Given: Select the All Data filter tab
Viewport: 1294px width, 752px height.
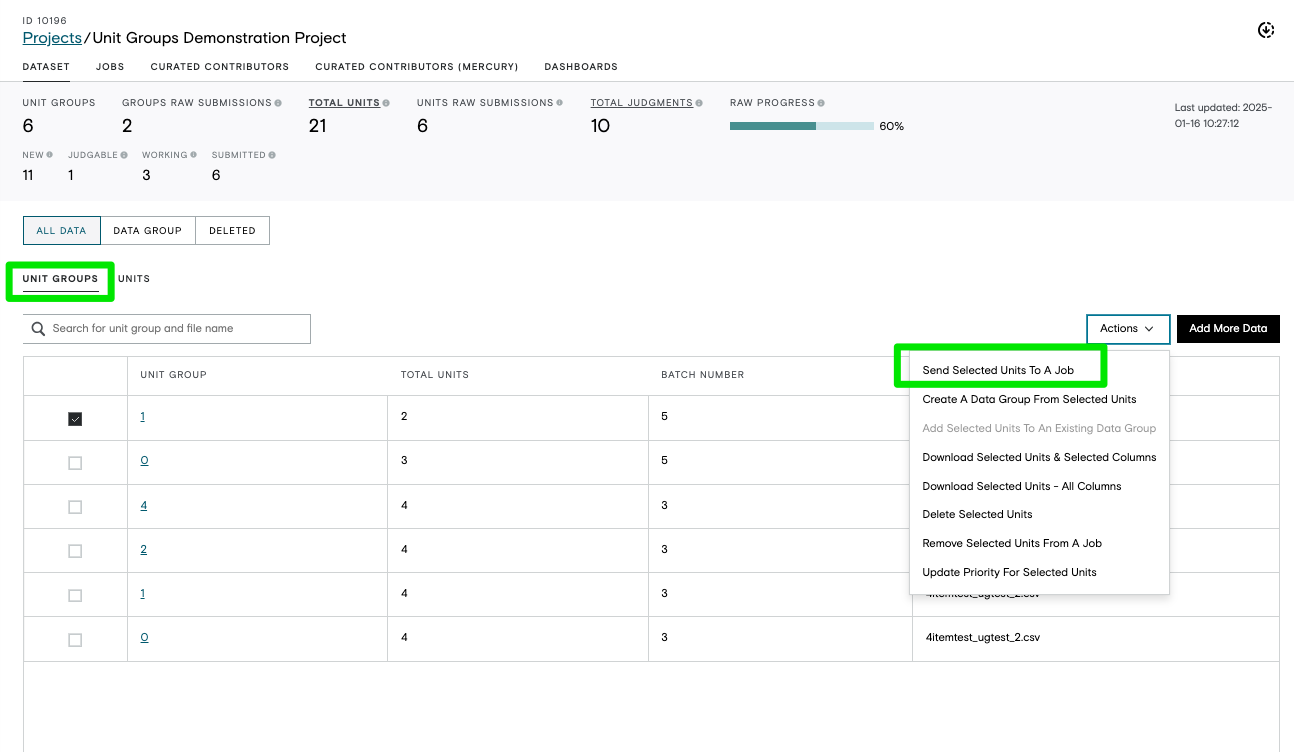Looking at the screenshot, I should (62, 230).
